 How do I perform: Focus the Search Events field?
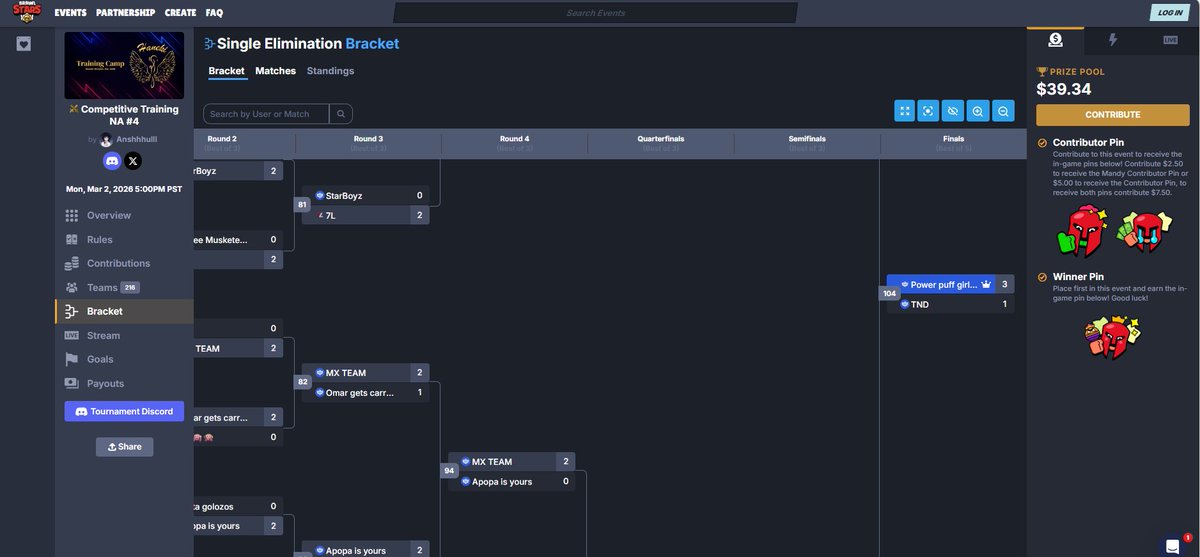click(595, 12)
